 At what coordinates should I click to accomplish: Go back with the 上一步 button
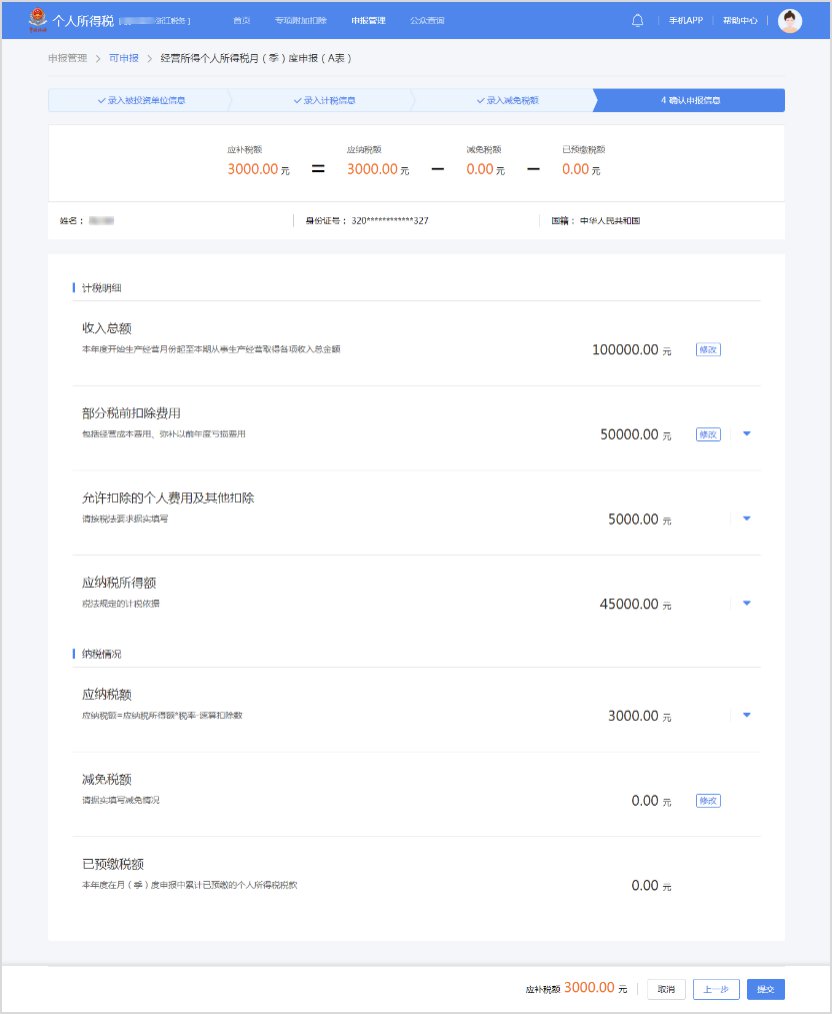[716, 989]
